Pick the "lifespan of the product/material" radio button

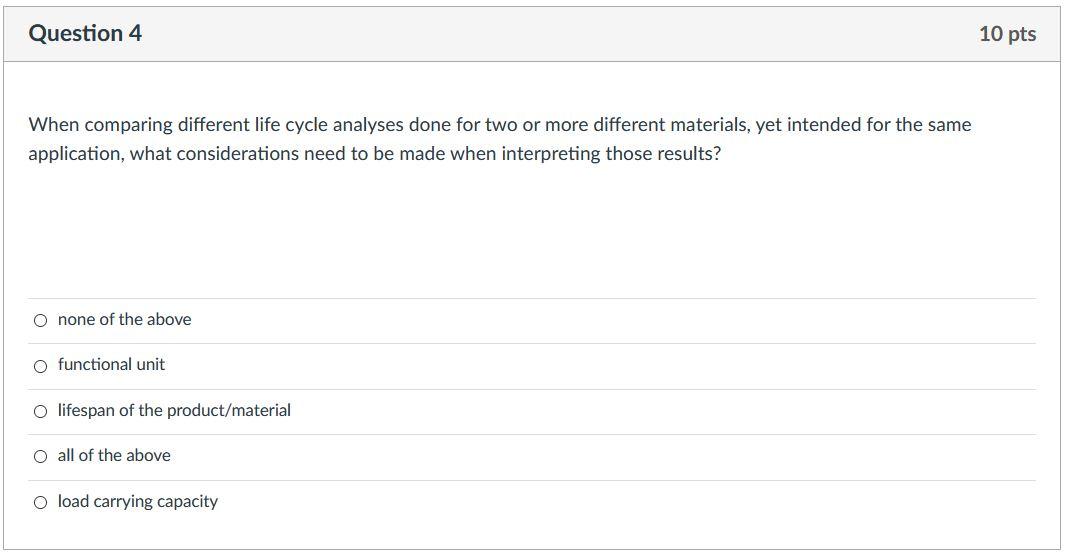[40, 412]
